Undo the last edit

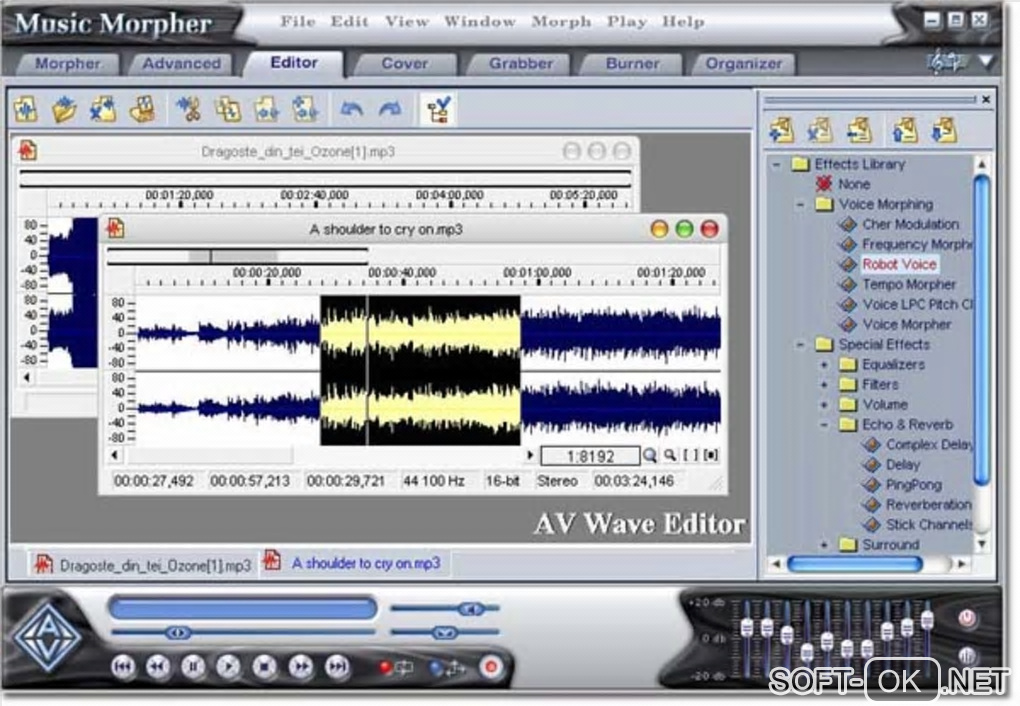(351, 109)
